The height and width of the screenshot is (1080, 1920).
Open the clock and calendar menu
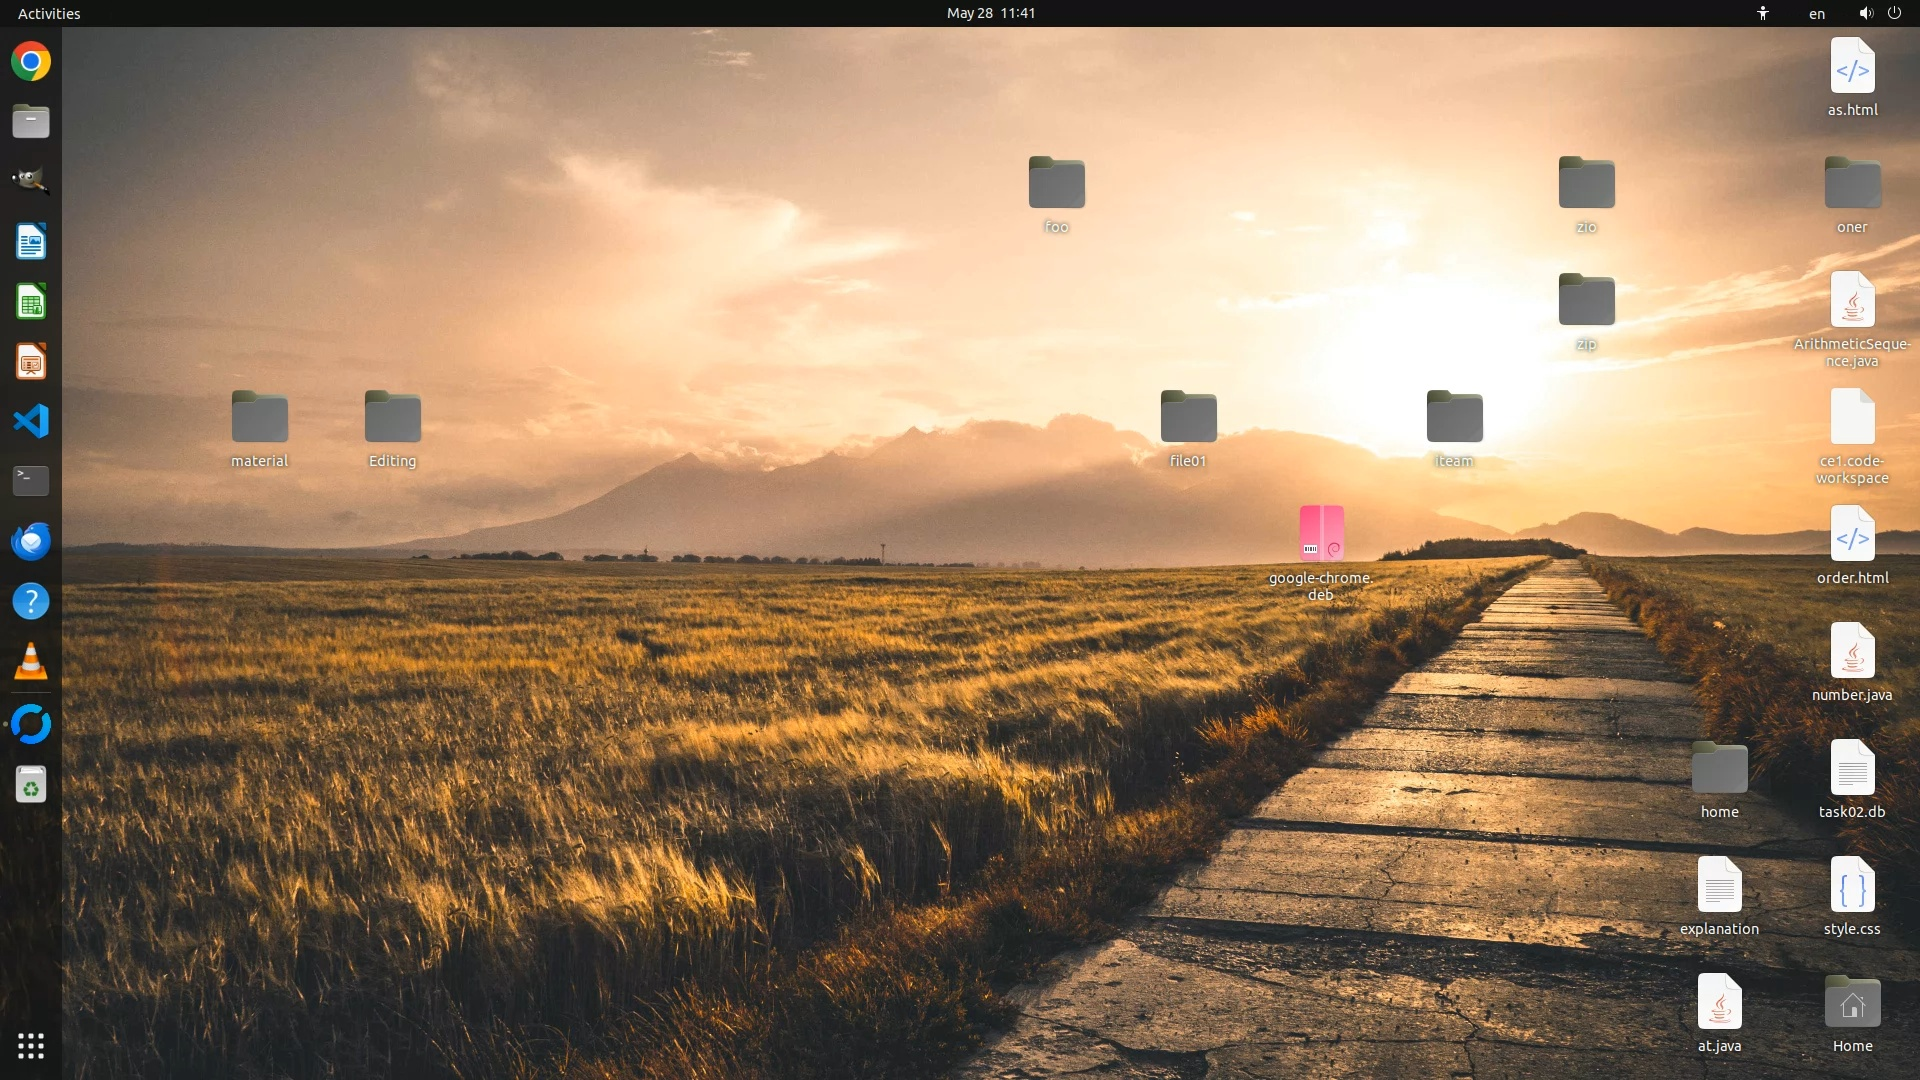click(x=990, y=13)
